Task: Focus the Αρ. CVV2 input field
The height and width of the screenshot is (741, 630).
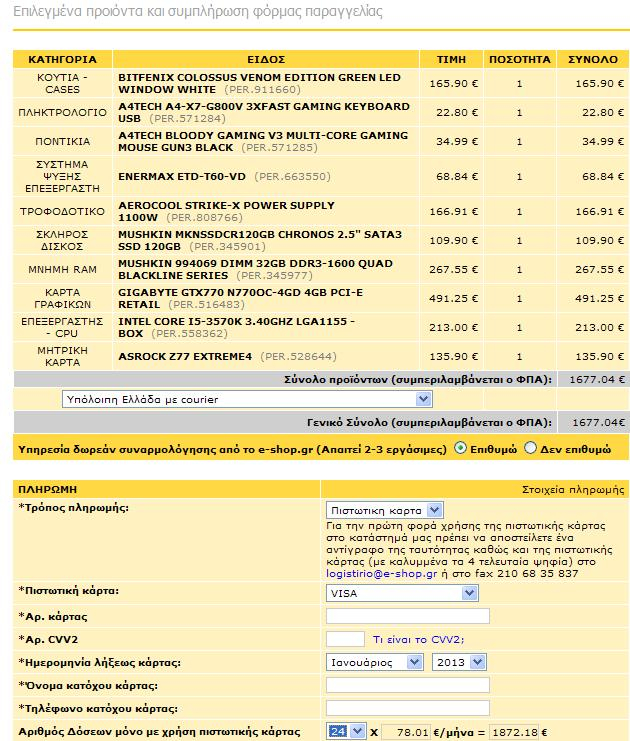Action: 345,639
